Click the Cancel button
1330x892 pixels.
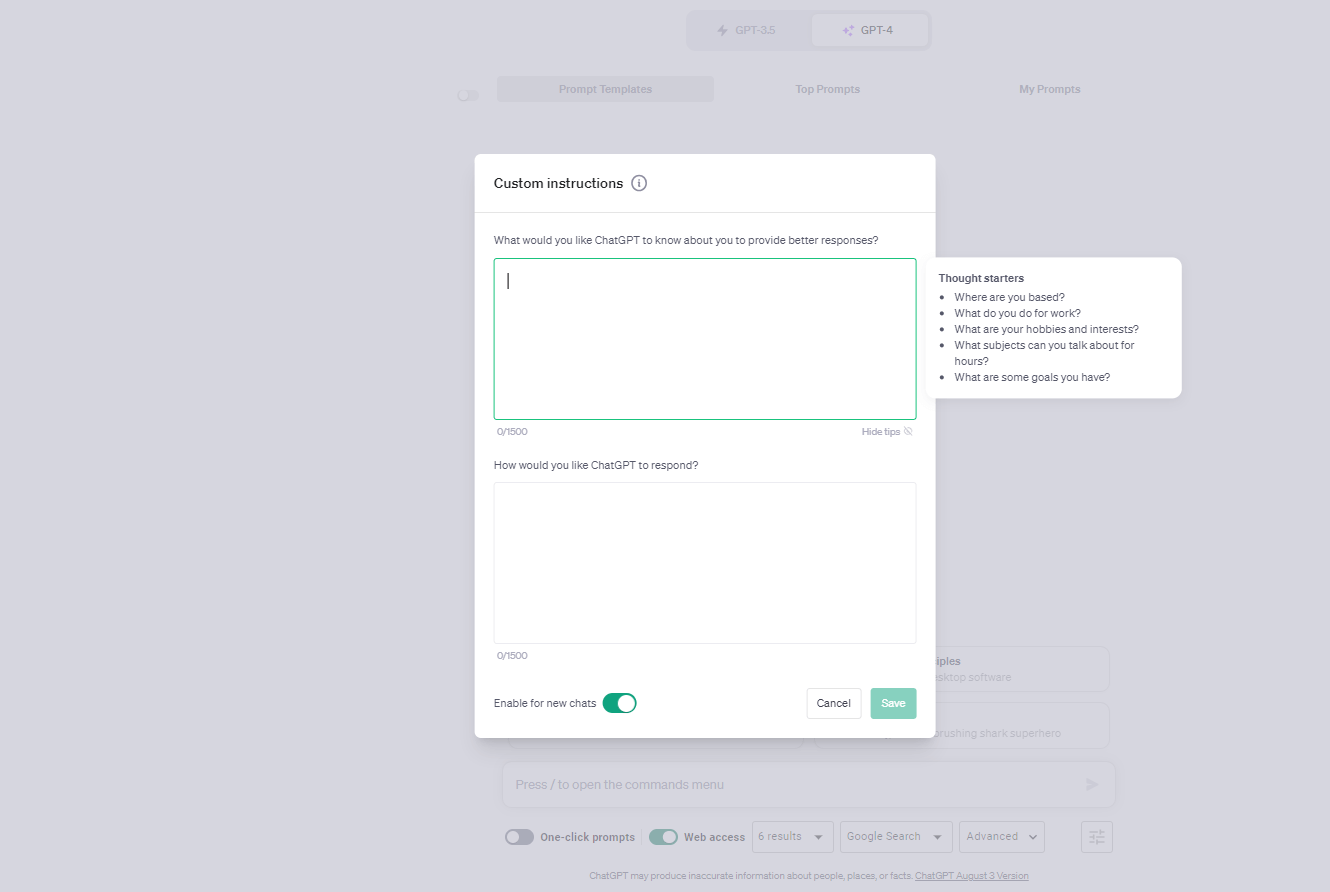[834, 703]
